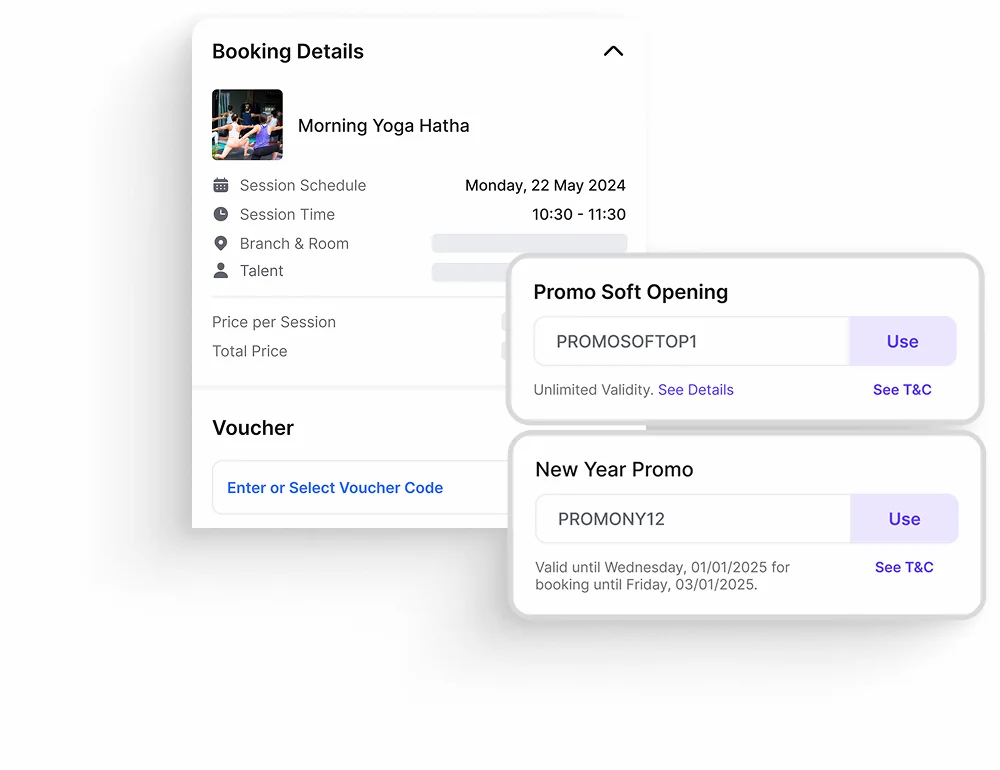The width and height of the screenshot is (1000, 770).
Task: Use the Promo Soft Opening voucher
Action: point(902,342)
